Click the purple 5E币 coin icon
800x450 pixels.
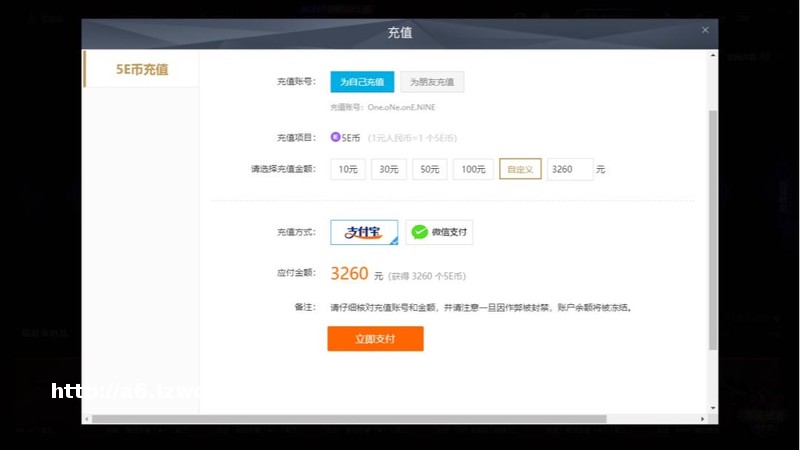point(335,137)
